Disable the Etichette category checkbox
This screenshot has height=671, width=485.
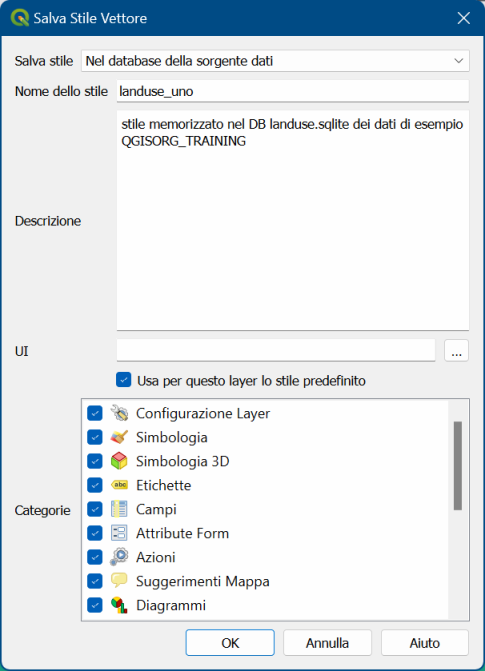95,485
